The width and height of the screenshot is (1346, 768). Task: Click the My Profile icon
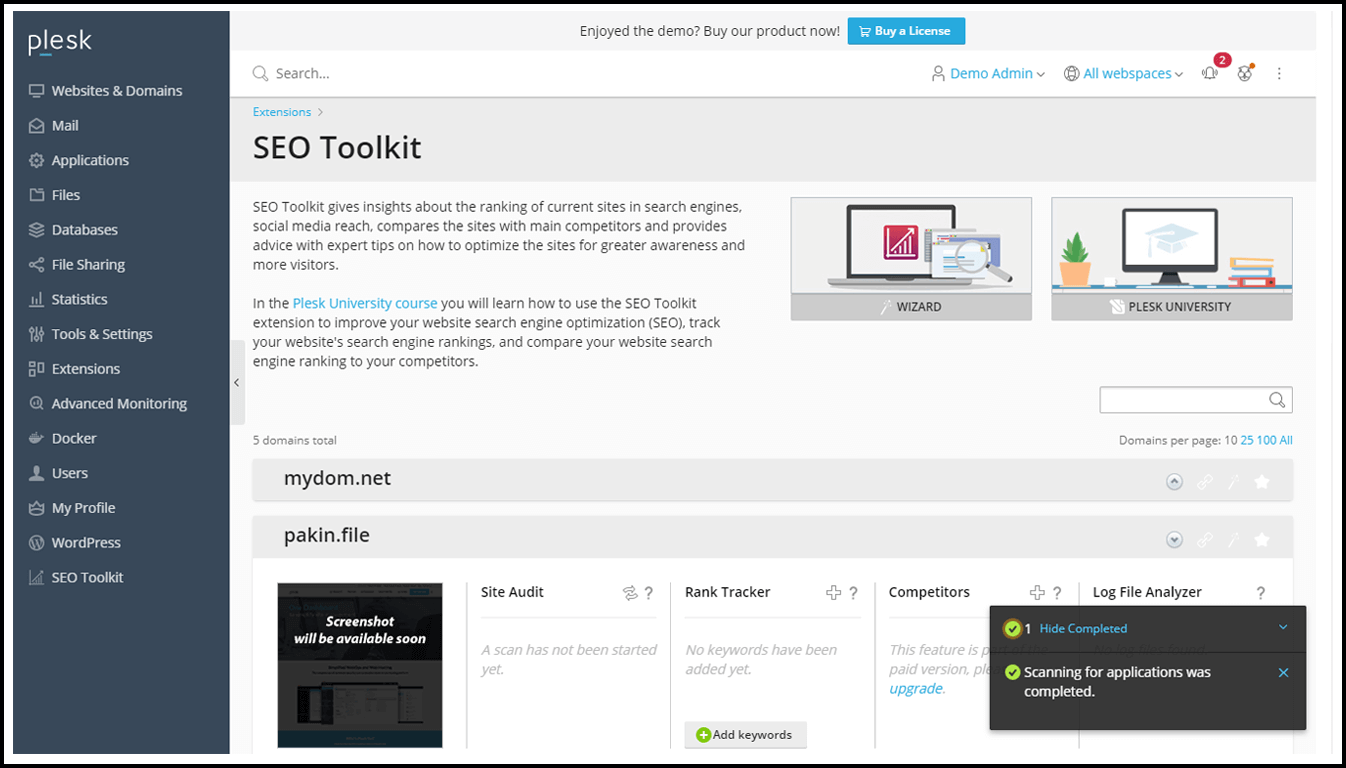pyautogui.click(x=37, y=508)
